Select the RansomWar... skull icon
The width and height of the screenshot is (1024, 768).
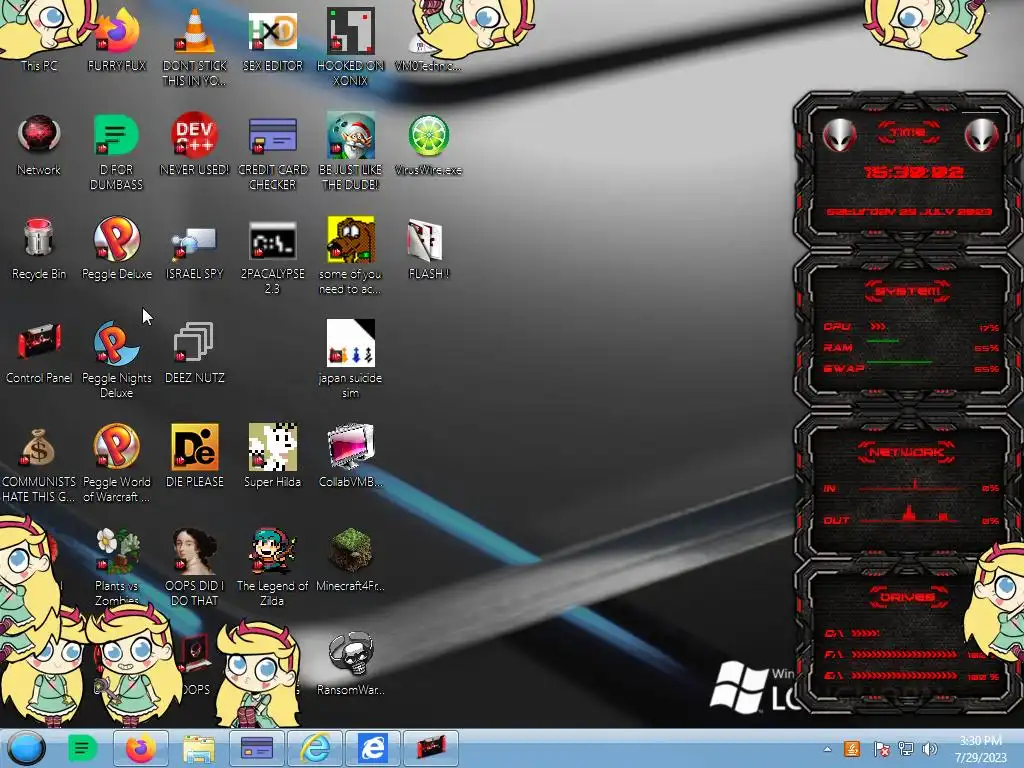(351, 663)
